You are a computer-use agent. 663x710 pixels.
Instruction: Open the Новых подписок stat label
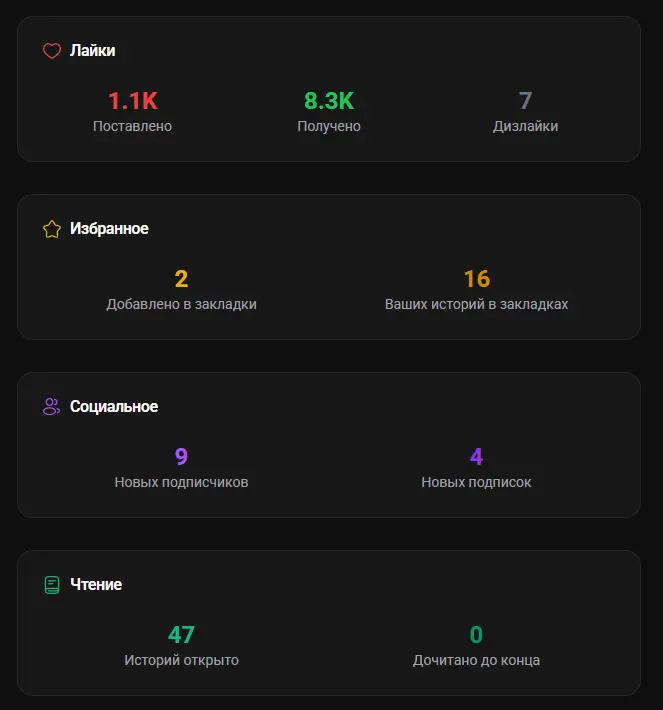[x=476, y=482]
